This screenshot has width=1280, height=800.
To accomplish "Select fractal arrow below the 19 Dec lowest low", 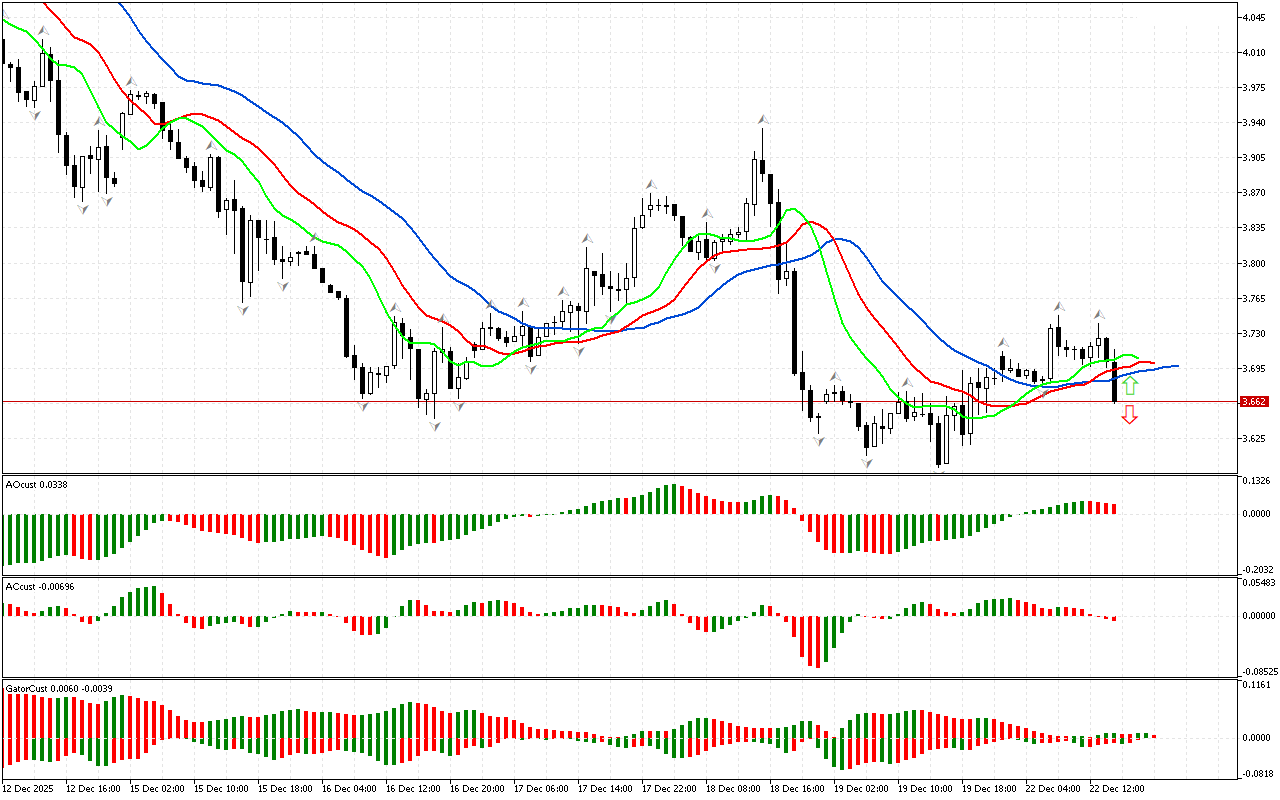I will 940,470.
